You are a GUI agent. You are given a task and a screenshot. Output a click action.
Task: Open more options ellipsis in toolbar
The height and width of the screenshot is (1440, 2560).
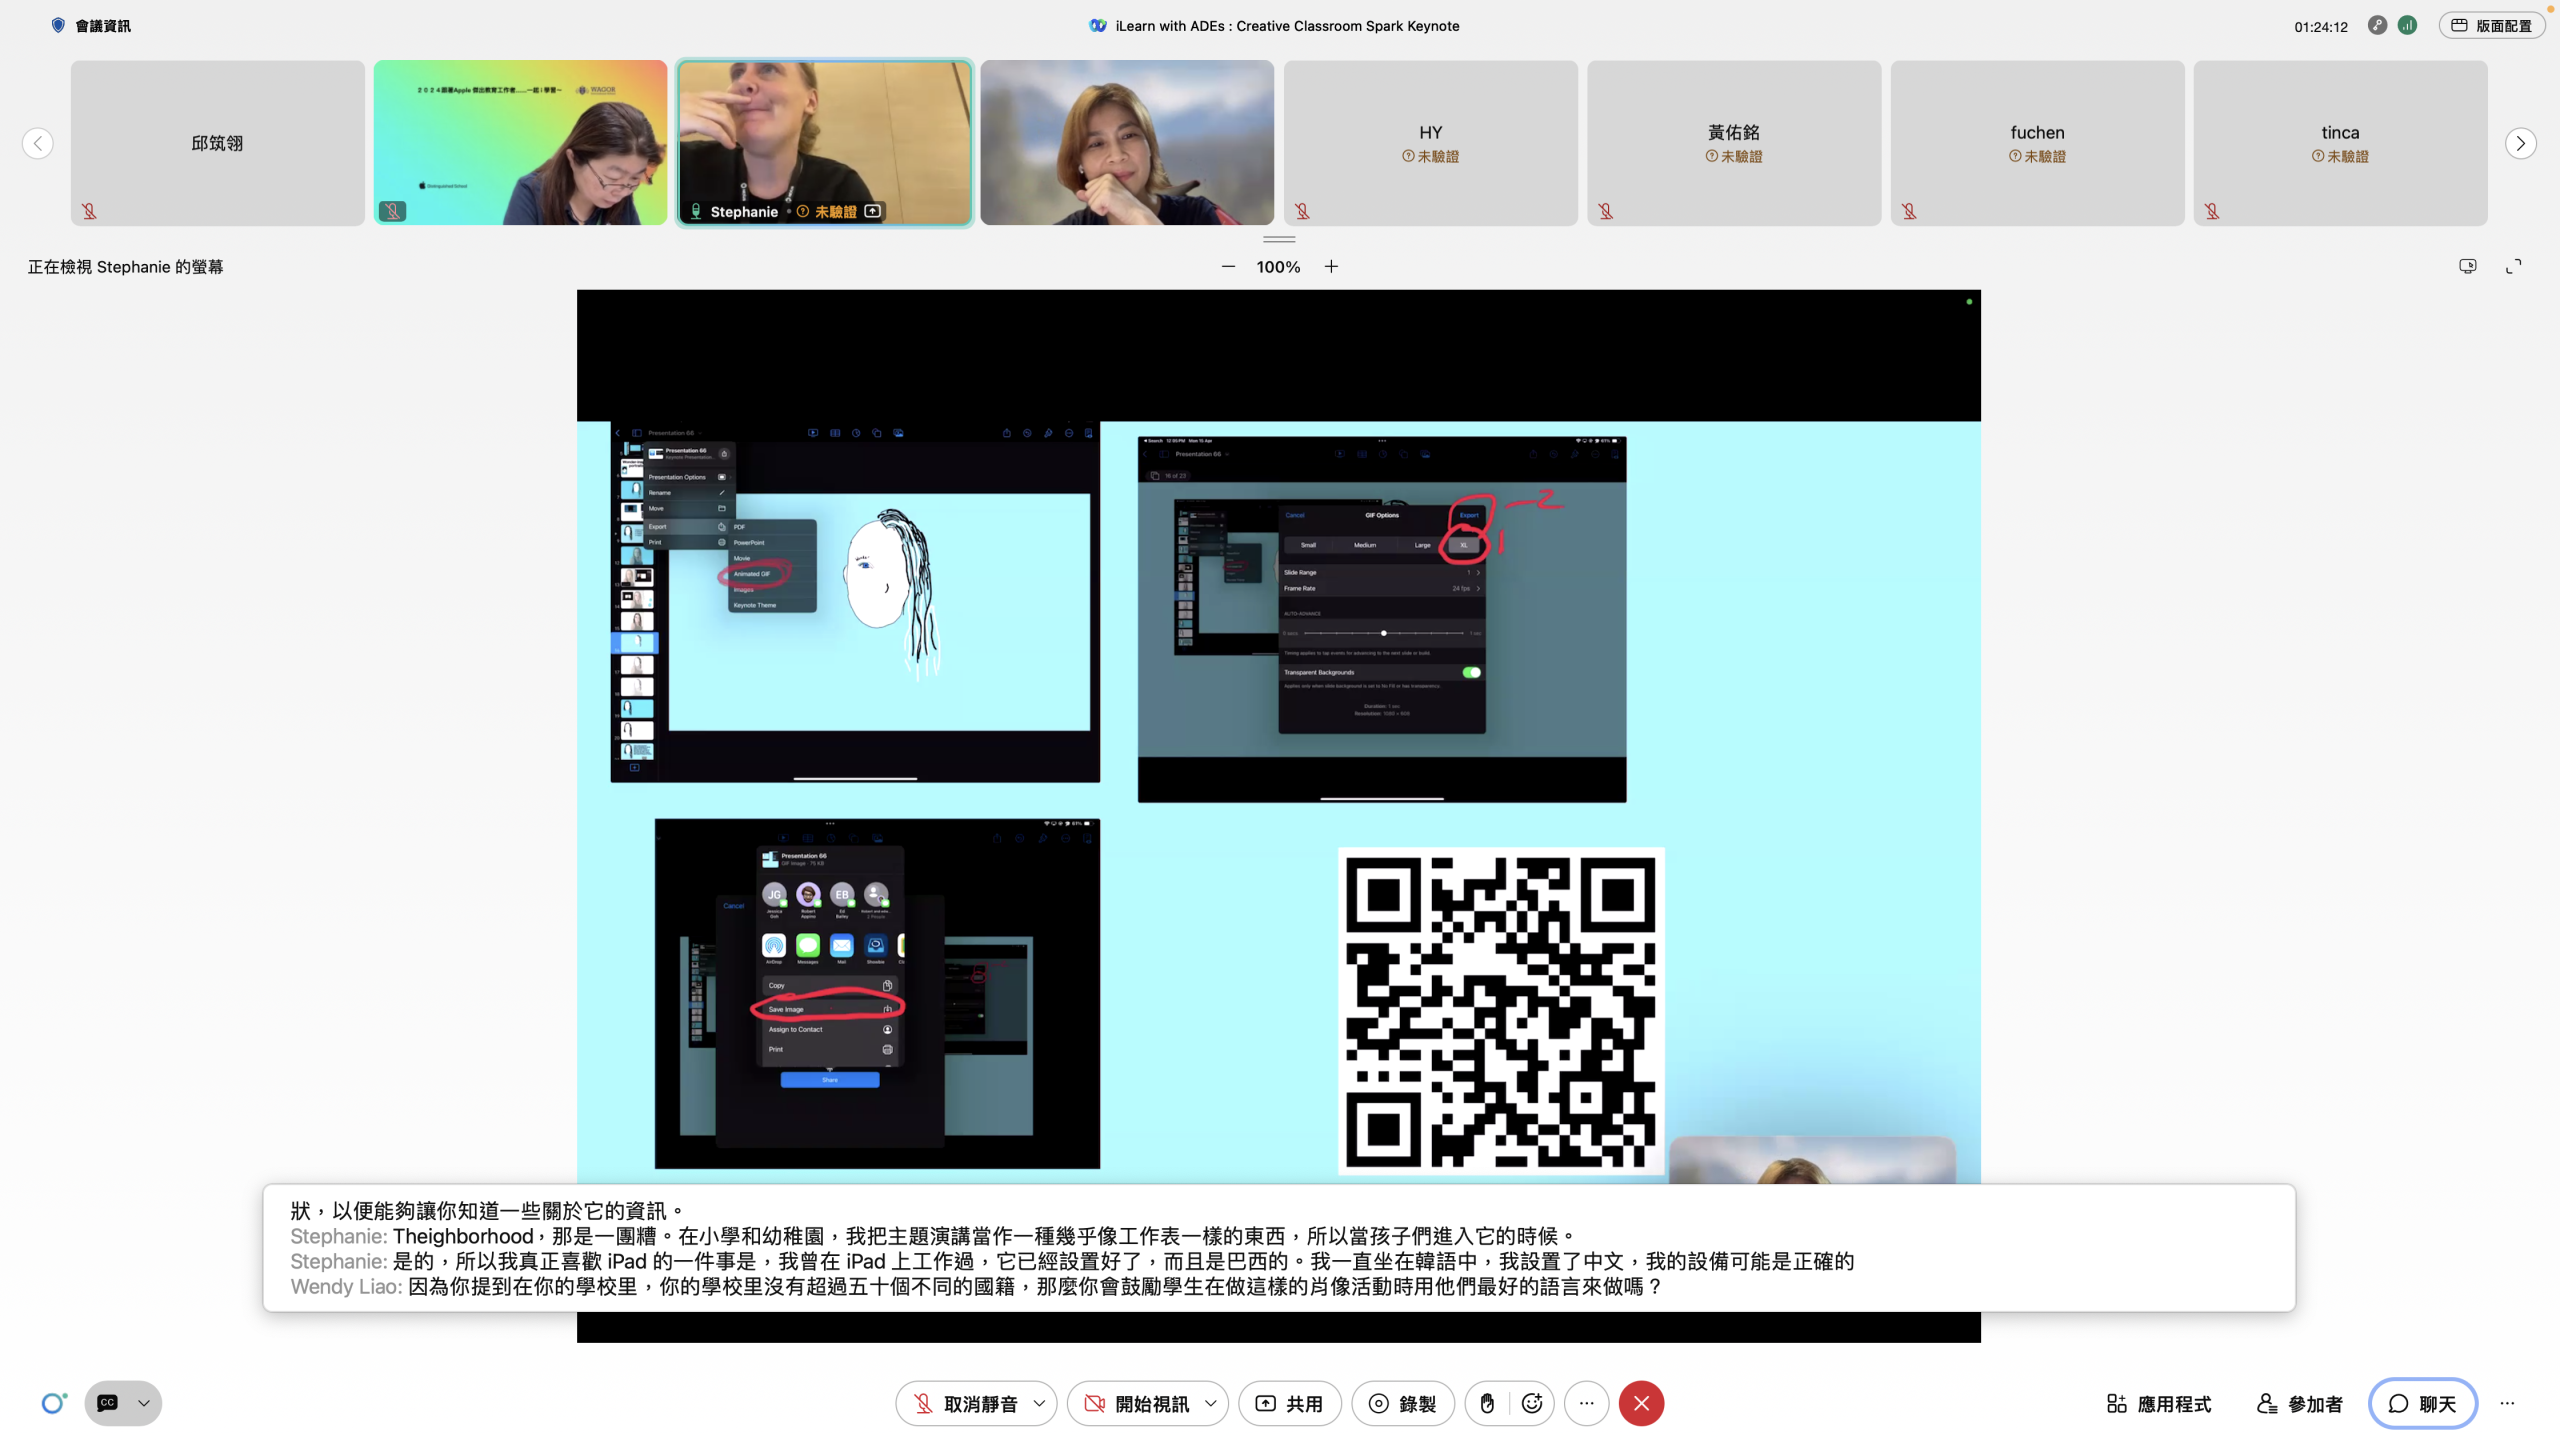click(1586, 1403)
